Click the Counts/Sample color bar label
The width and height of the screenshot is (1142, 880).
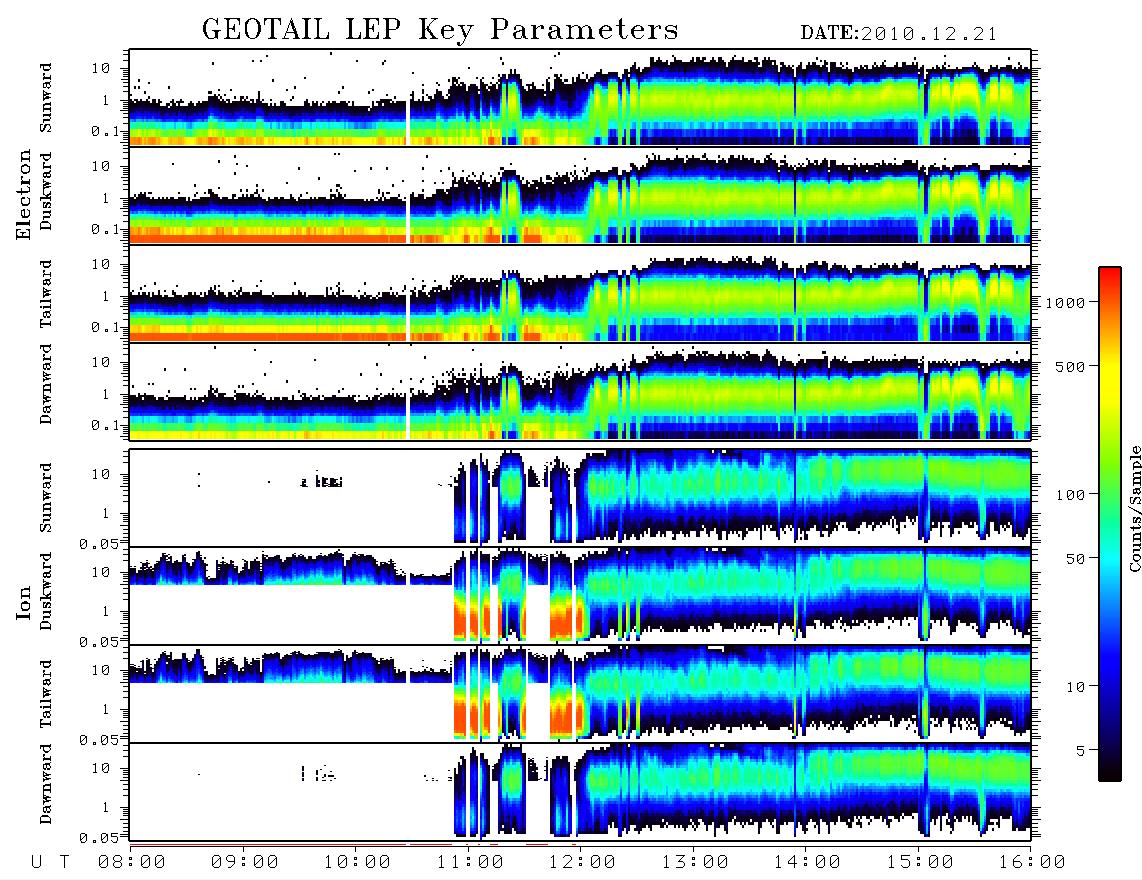1134,509
